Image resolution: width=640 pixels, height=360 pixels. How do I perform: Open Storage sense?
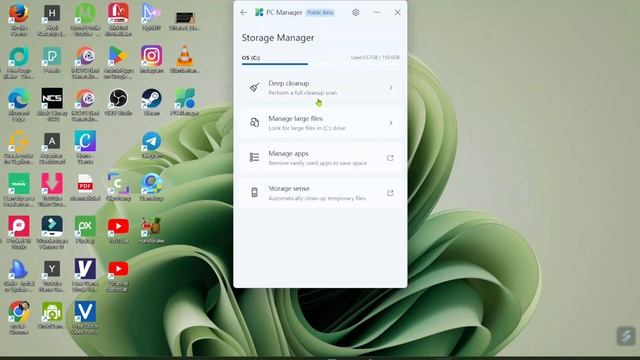(x=320, y=193)
